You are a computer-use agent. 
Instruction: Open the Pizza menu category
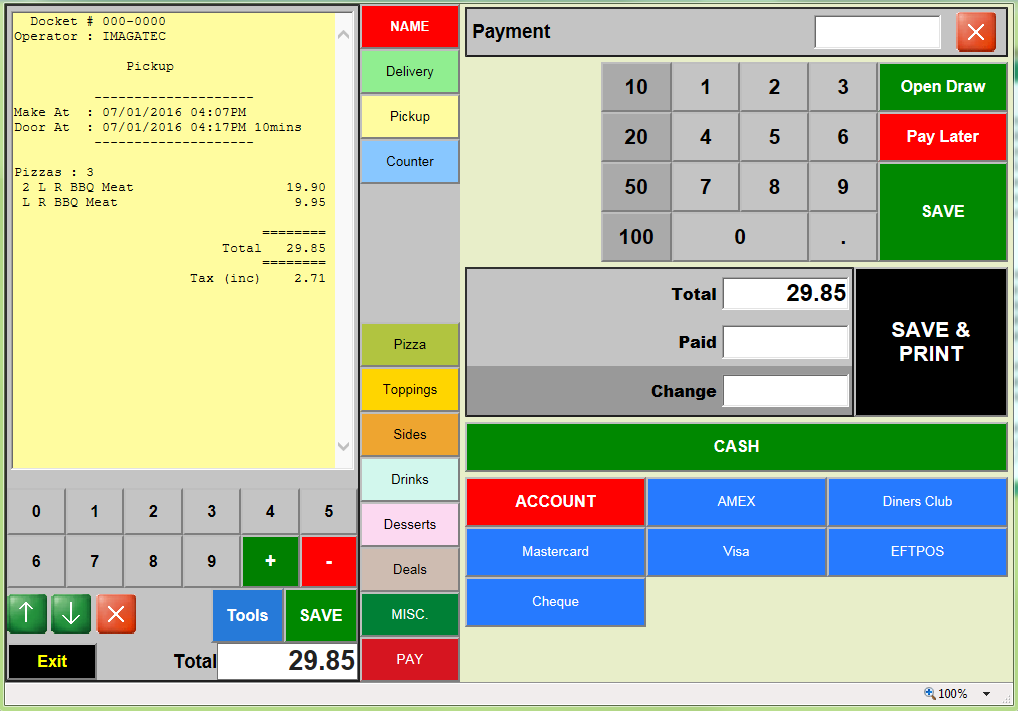(410, 345)
